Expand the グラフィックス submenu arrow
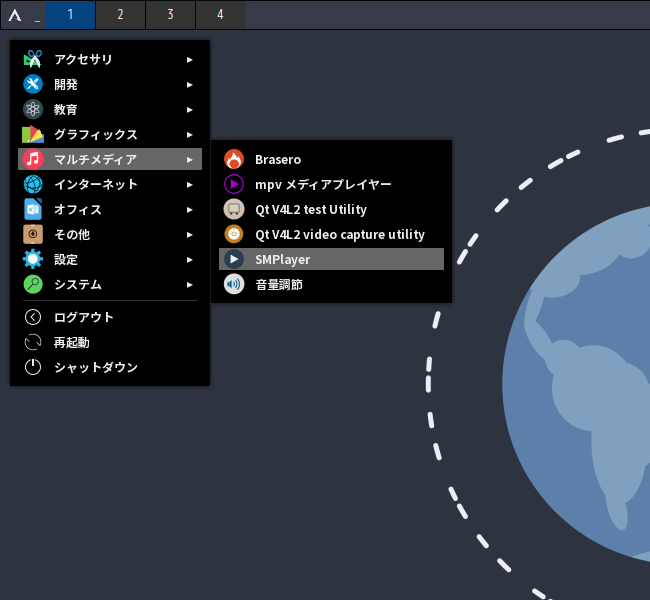 coord(189,135)
